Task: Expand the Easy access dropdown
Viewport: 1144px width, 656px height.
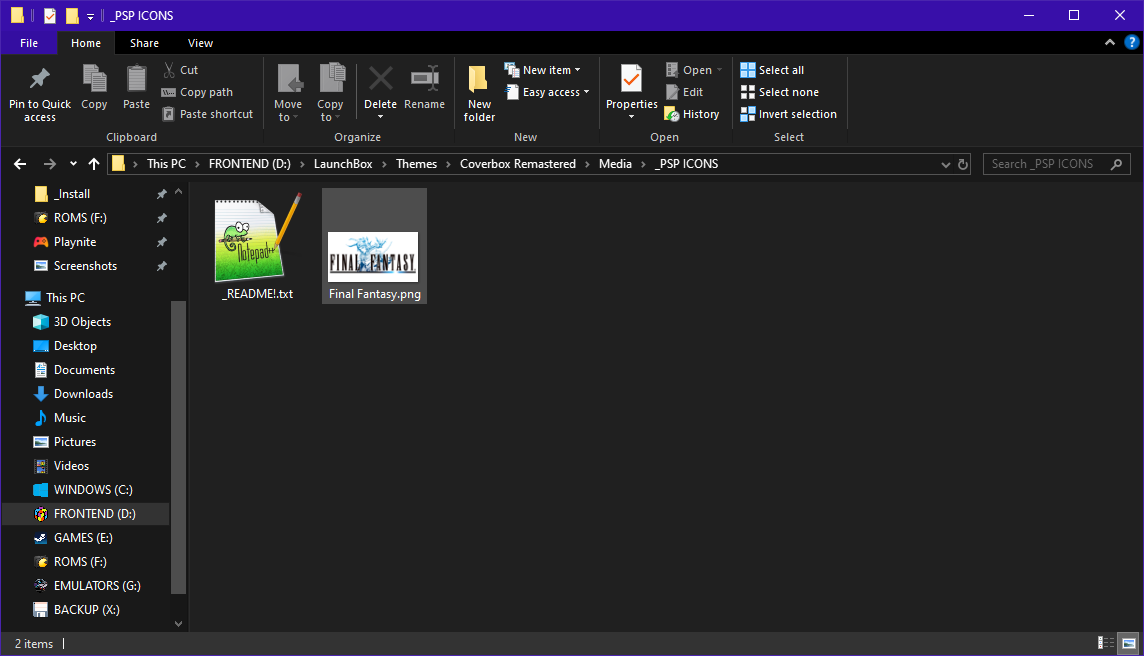Action: [x=547, y=92]
